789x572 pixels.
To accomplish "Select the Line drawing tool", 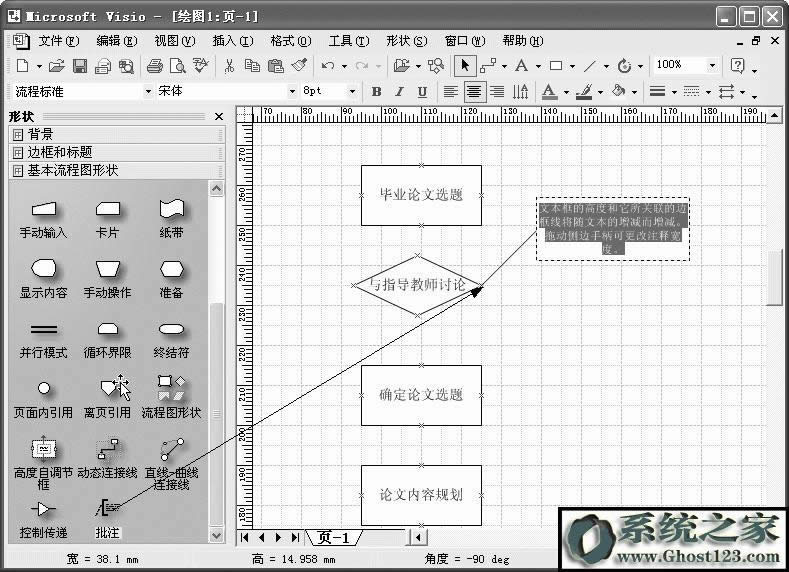I will 590,65.
